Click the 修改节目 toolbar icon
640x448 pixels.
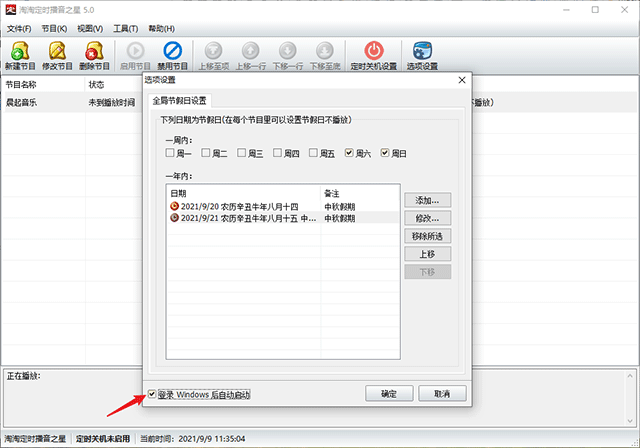tap(58, 51)
